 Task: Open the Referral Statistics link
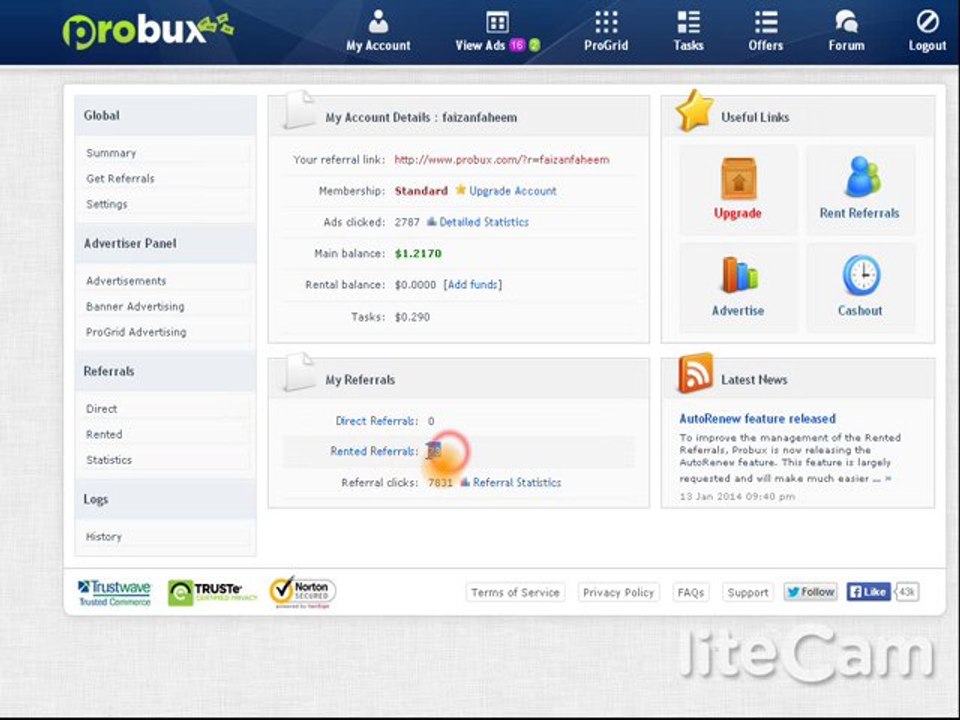pos(517,482)
